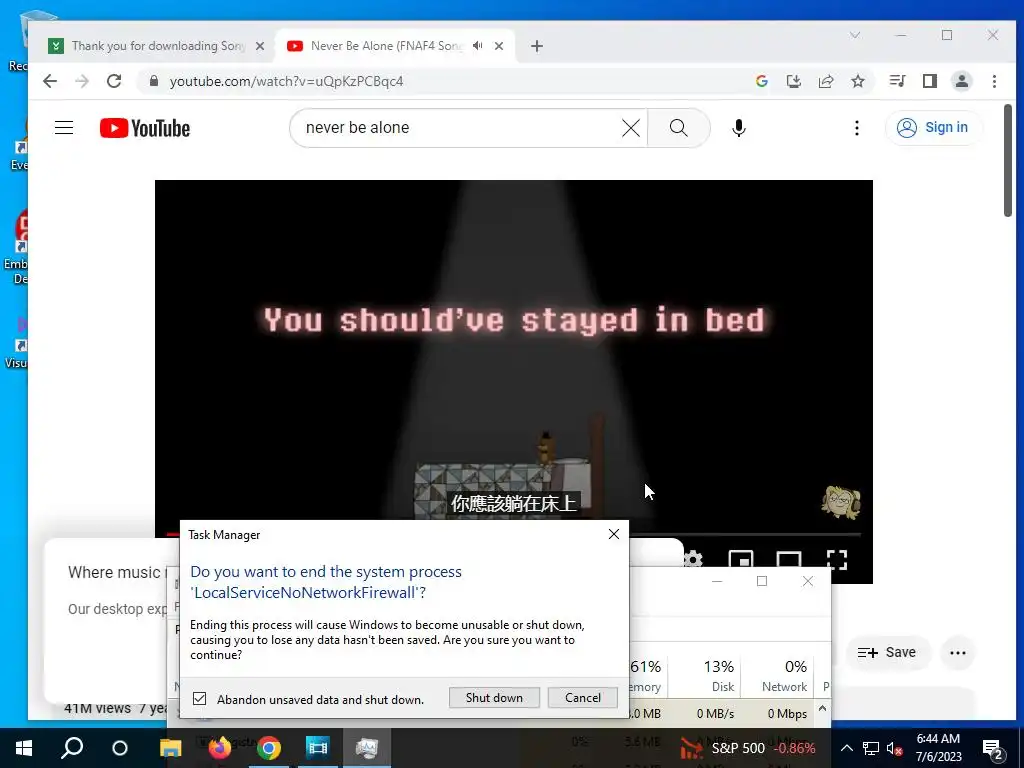Cancel the Task Manager end process dialog

click(x=583, y=697)
